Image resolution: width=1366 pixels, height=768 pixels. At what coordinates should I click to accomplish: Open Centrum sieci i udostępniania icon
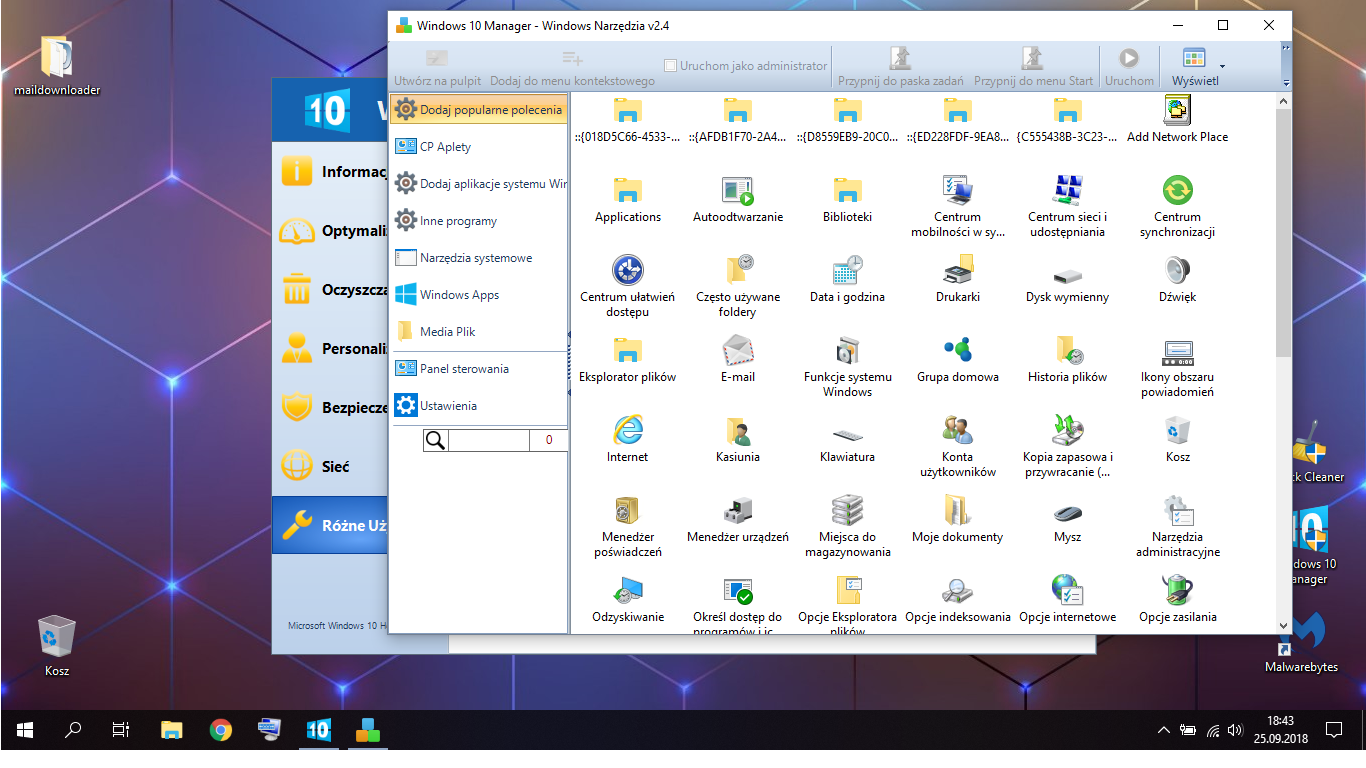click(1068, 190)
